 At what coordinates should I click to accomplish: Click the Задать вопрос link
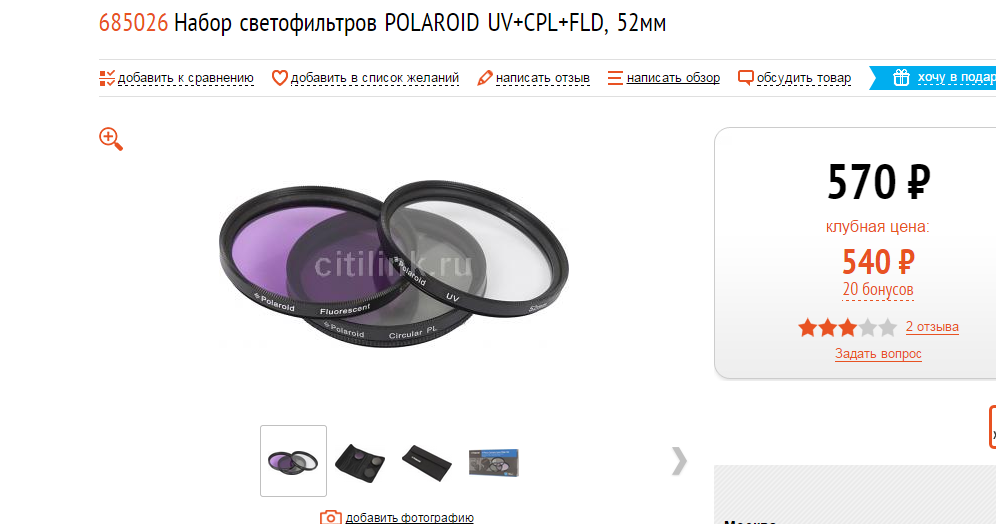pos(878,354)
